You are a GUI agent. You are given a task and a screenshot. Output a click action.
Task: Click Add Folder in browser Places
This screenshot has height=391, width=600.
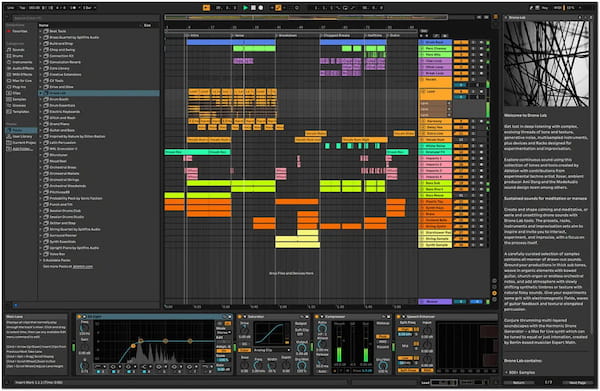(22, 149)
